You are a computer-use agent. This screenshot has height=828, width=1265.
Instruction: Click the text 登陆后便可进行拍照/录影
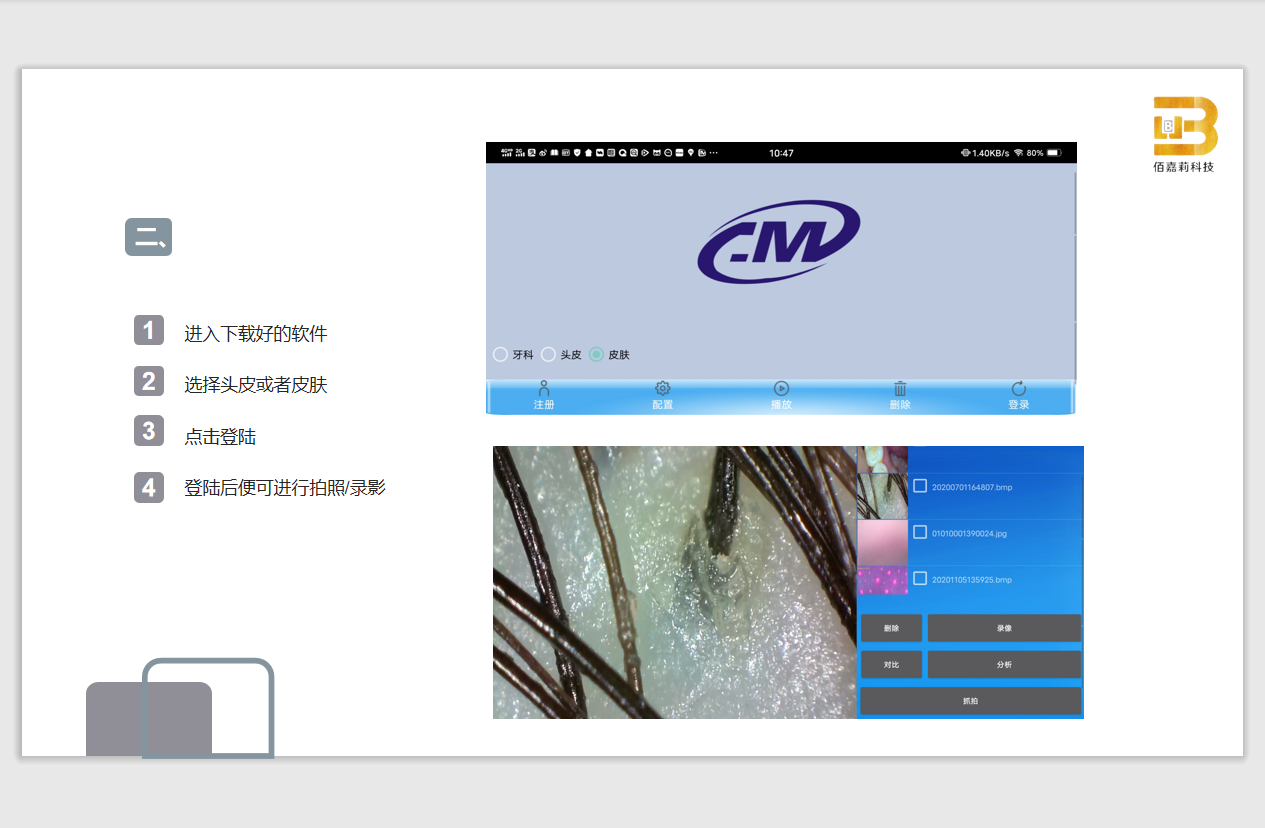click(285, 488)
